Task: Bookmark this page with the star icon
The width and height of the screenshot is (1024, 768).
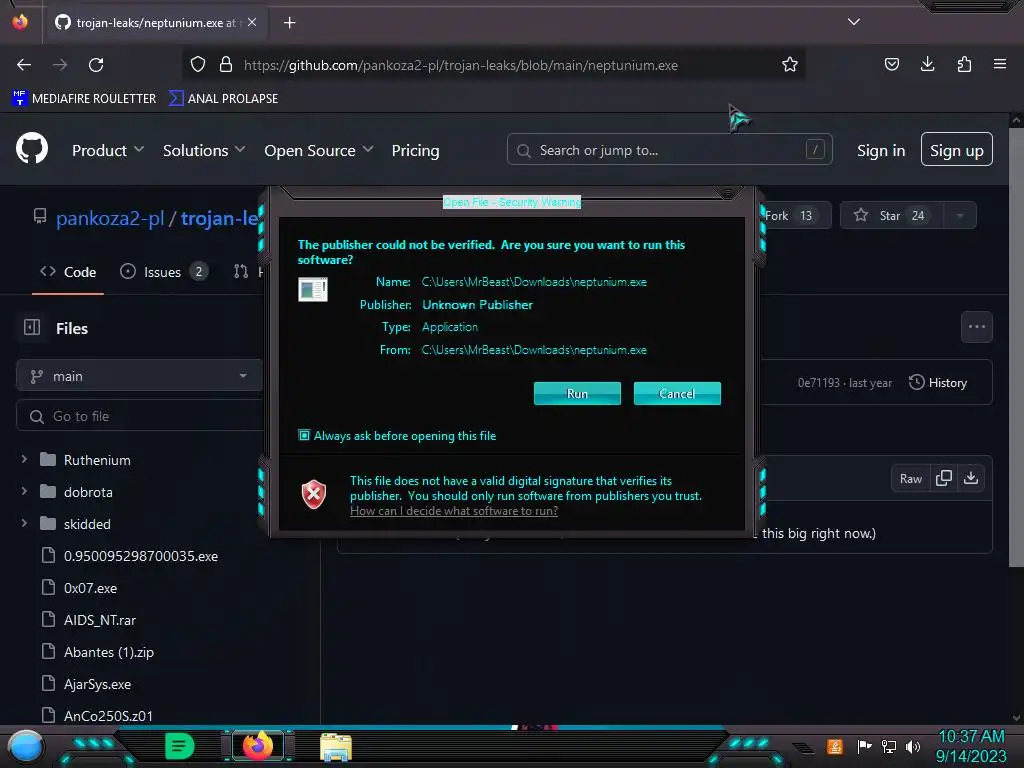Action: coord(790,65)
